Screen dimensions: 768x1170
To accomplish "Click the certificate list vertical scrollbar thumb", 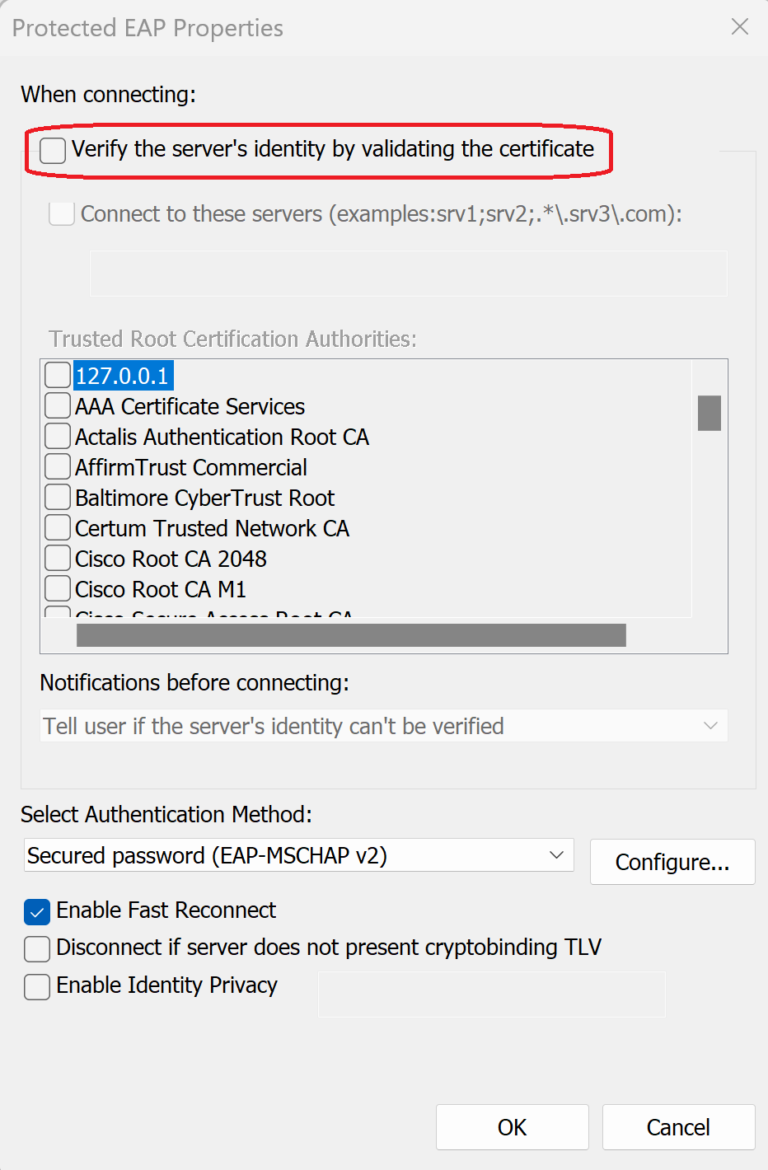I will point(709,413).
